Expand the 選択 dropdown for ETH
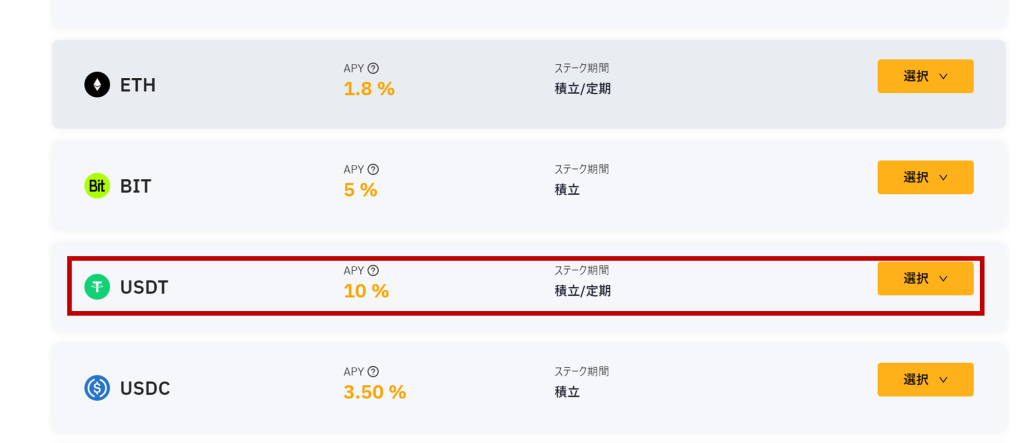This screenshot has width=1024, height=443. point(925,76)
